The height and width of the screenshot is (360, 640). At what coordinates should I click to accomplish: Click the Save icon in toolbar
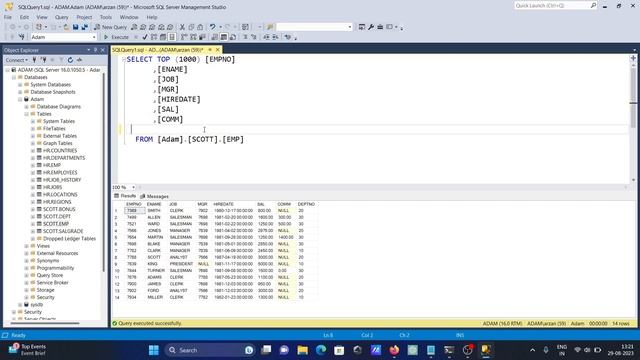[76, 27]
